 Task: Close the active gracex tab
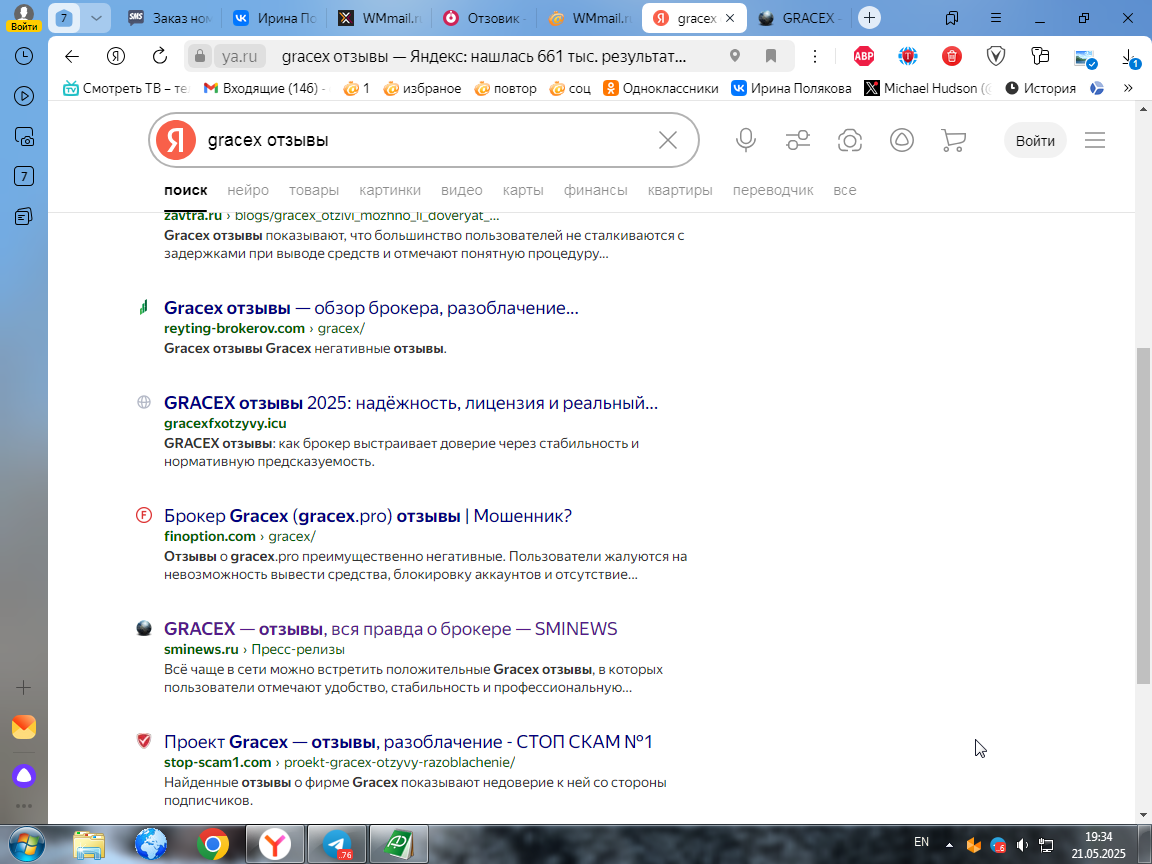pos(730,18)
